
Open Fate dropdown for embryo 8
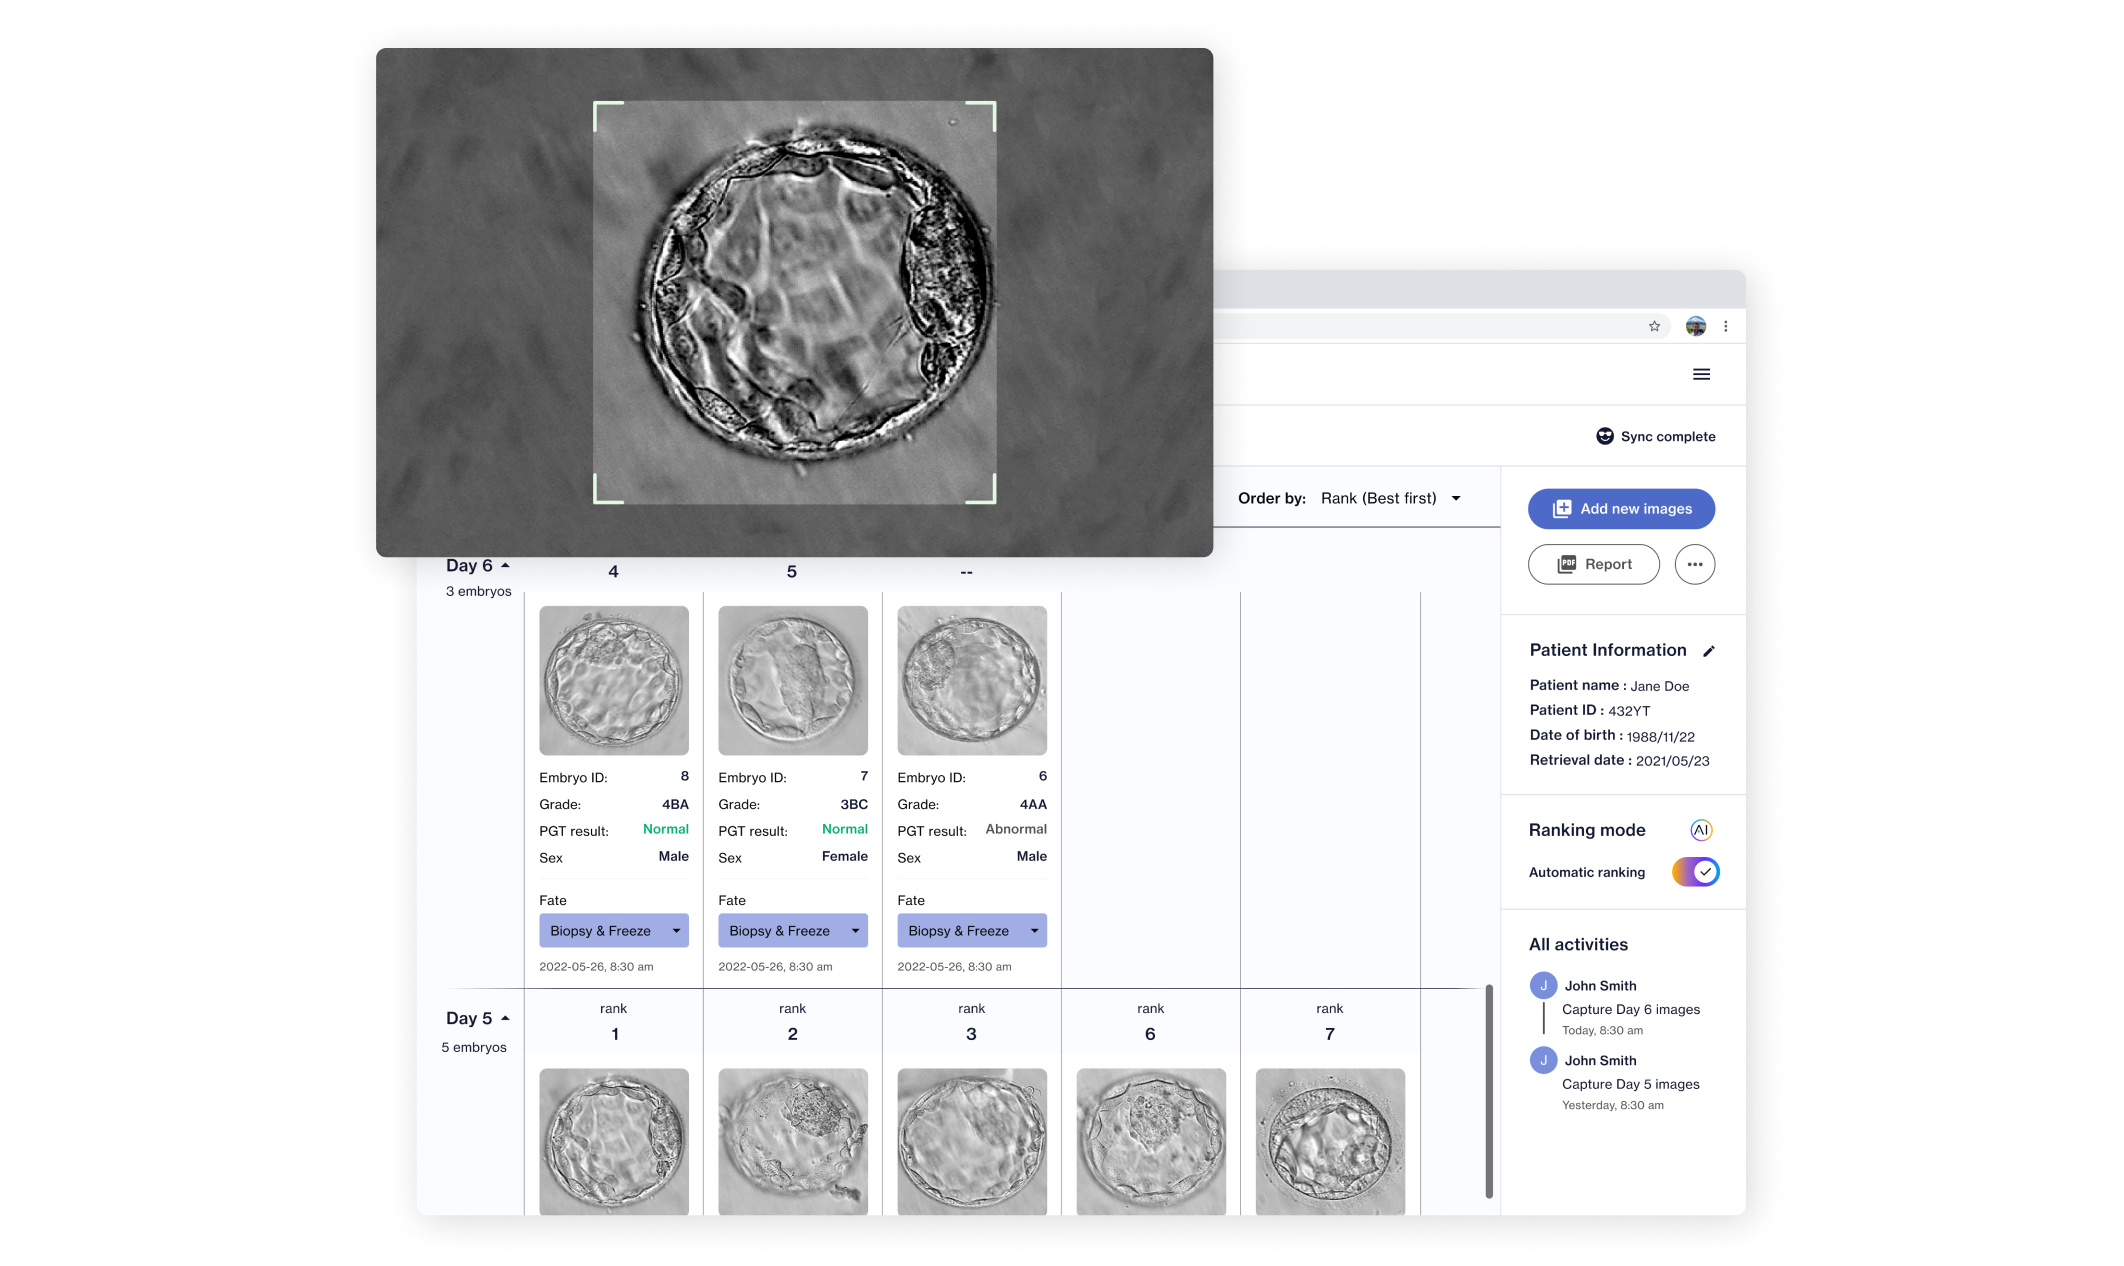[x=613, y=931]
